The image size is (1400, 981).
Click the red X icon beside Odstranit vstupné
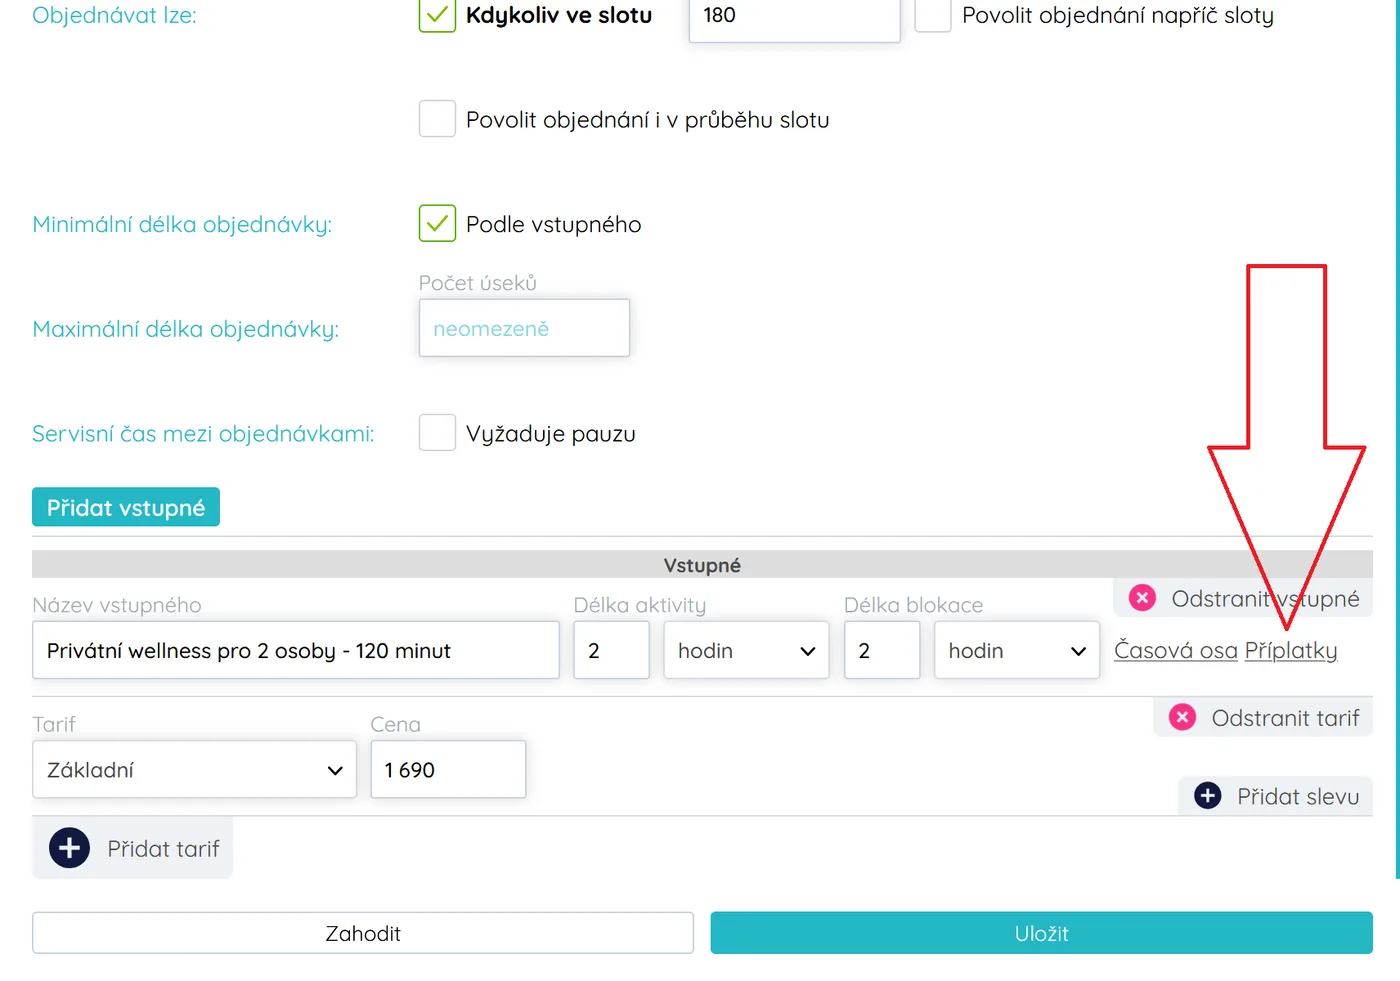click(x=1142, y=598)
